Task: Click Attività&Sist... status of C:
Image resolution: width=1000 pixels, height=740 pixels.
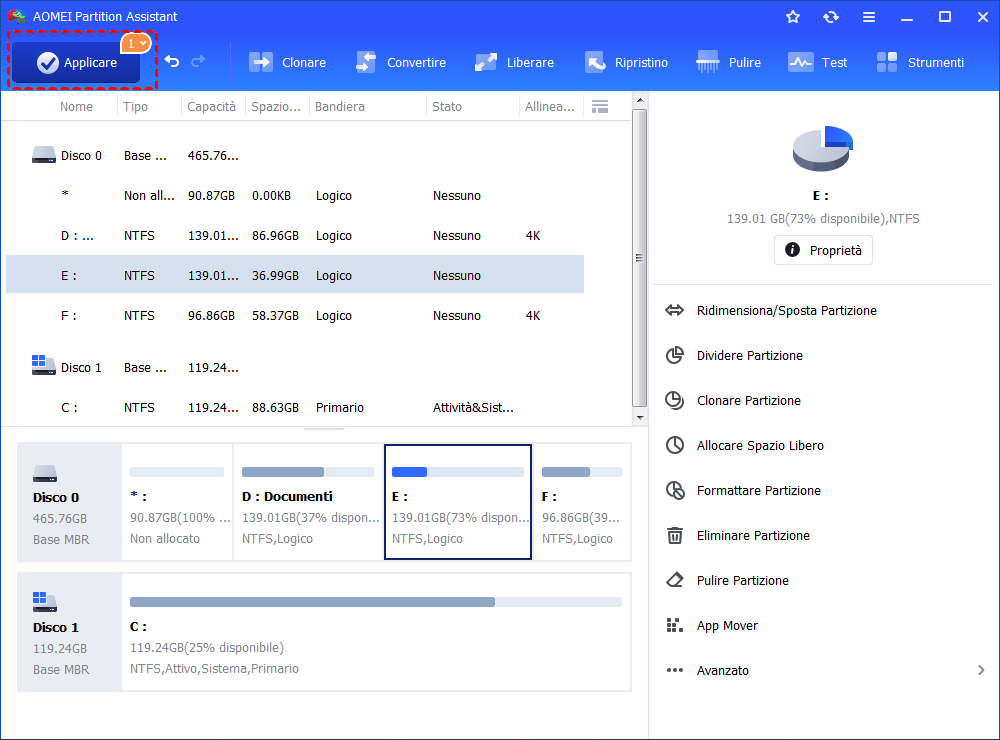Action: [473, 408]
